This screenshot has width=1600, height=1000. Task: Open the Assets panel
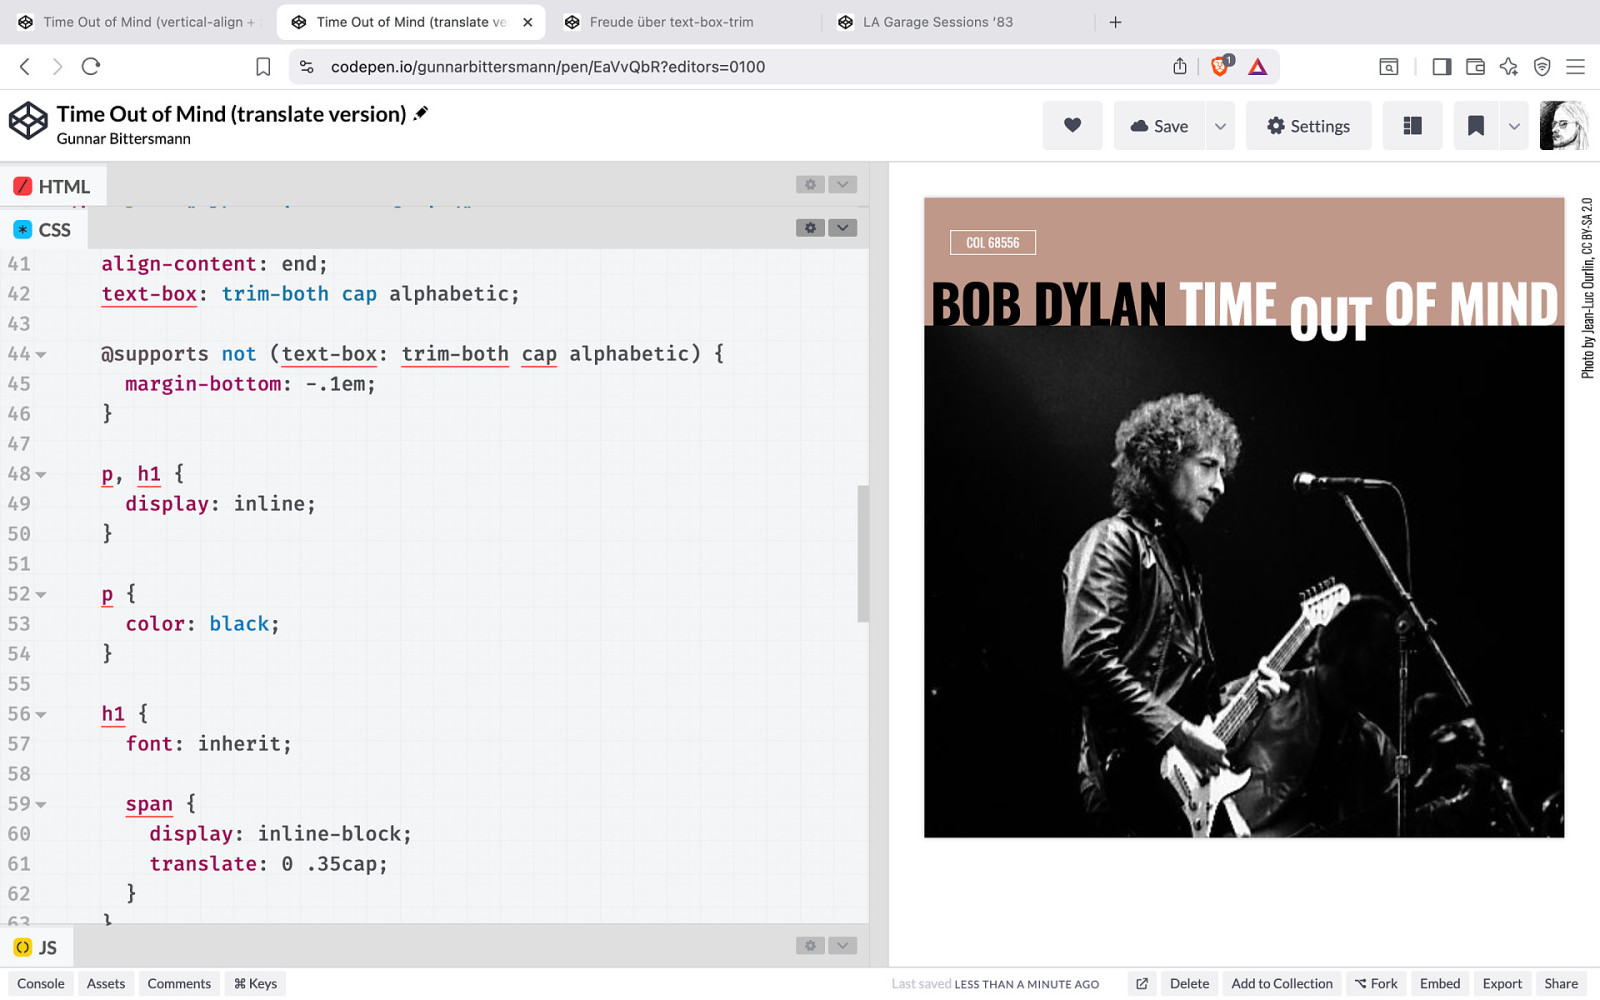pyautogui.click(x=106, y=984)
